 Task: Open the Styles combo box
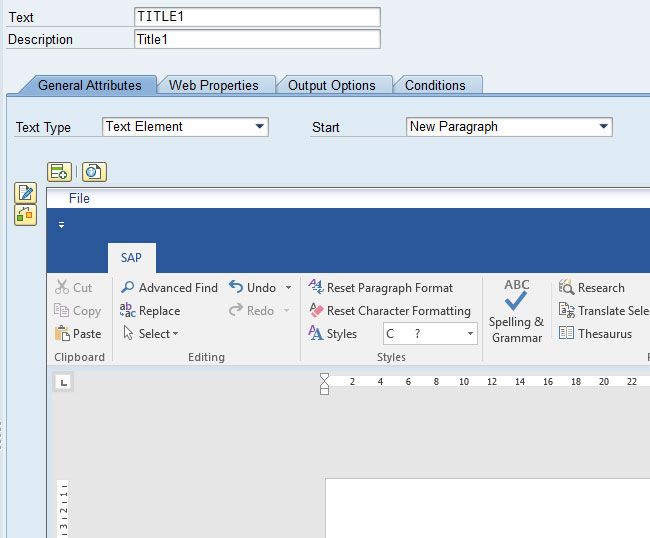click(x=470, y=334)
